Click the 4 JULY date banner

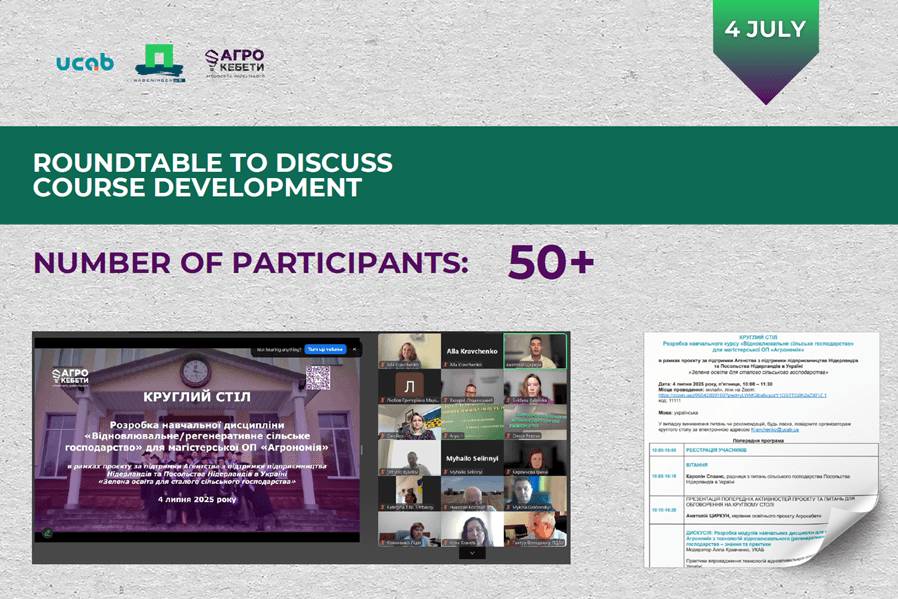tap(766, 51)
